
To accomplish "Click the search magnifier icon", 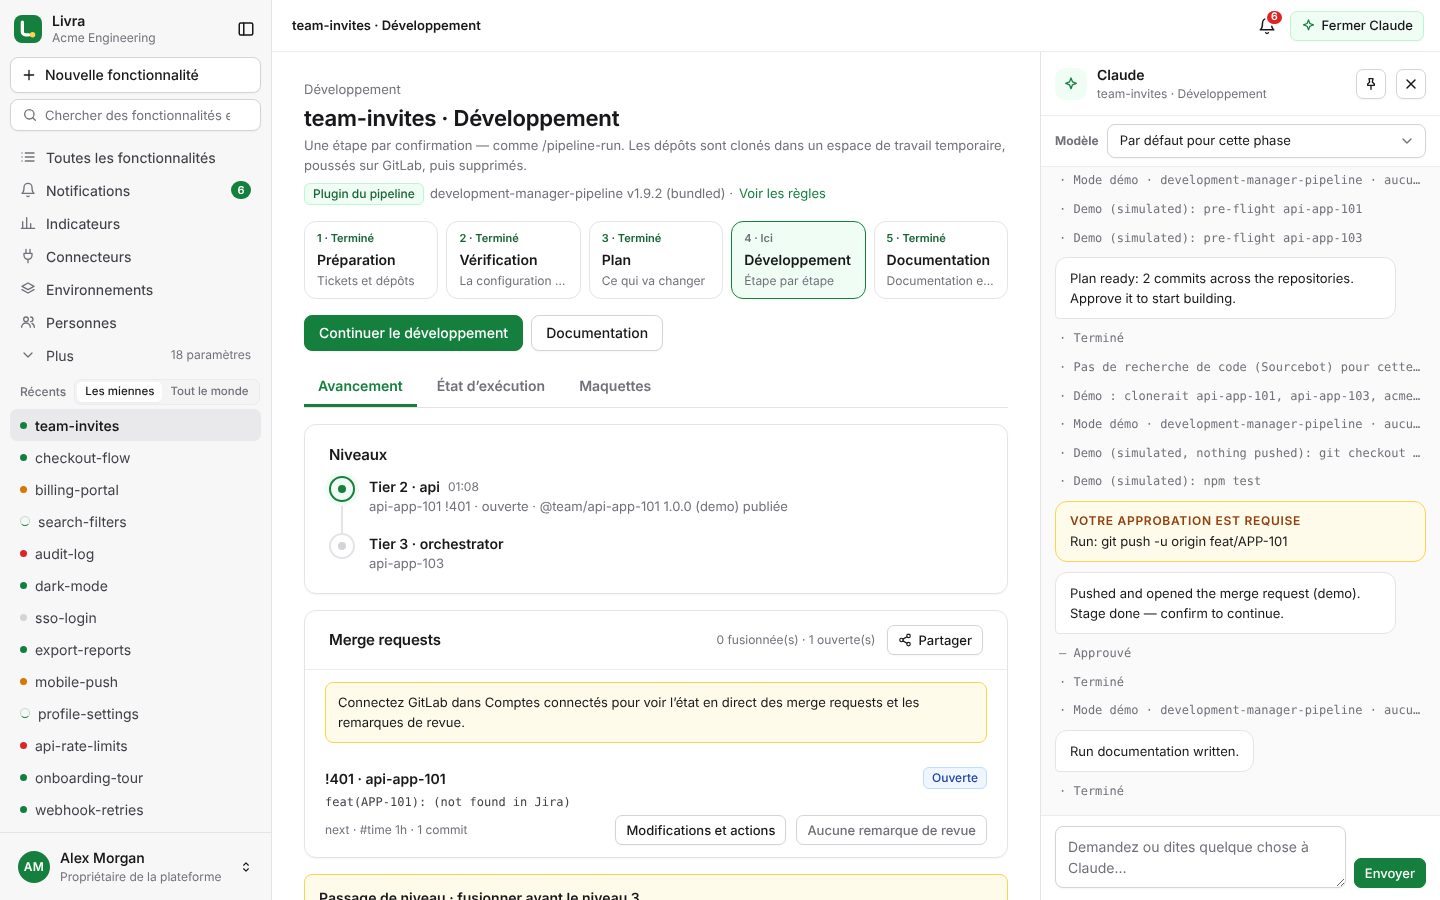I will (x=30, y=115).
